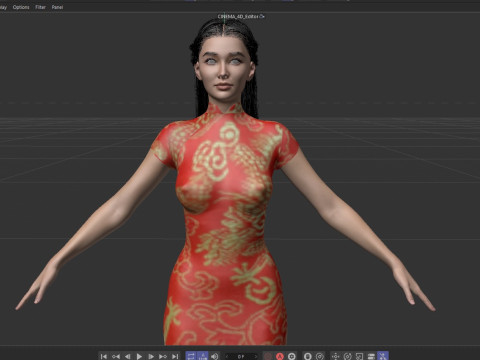The width and height of the screenshot is (480, 360).
Task: Click the record active objects button
Action: pyautogui.click(x=268, y=356)
